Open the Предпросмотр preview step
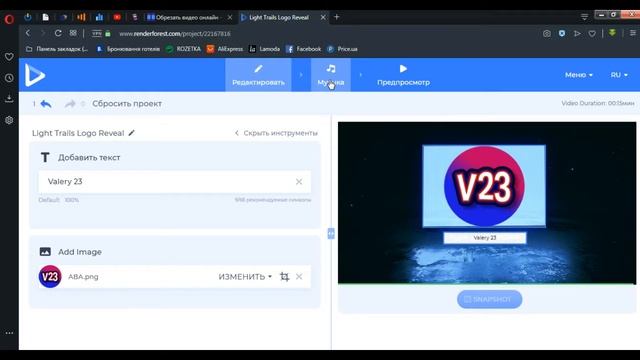640x360 pixels. [x=403, y=75]
